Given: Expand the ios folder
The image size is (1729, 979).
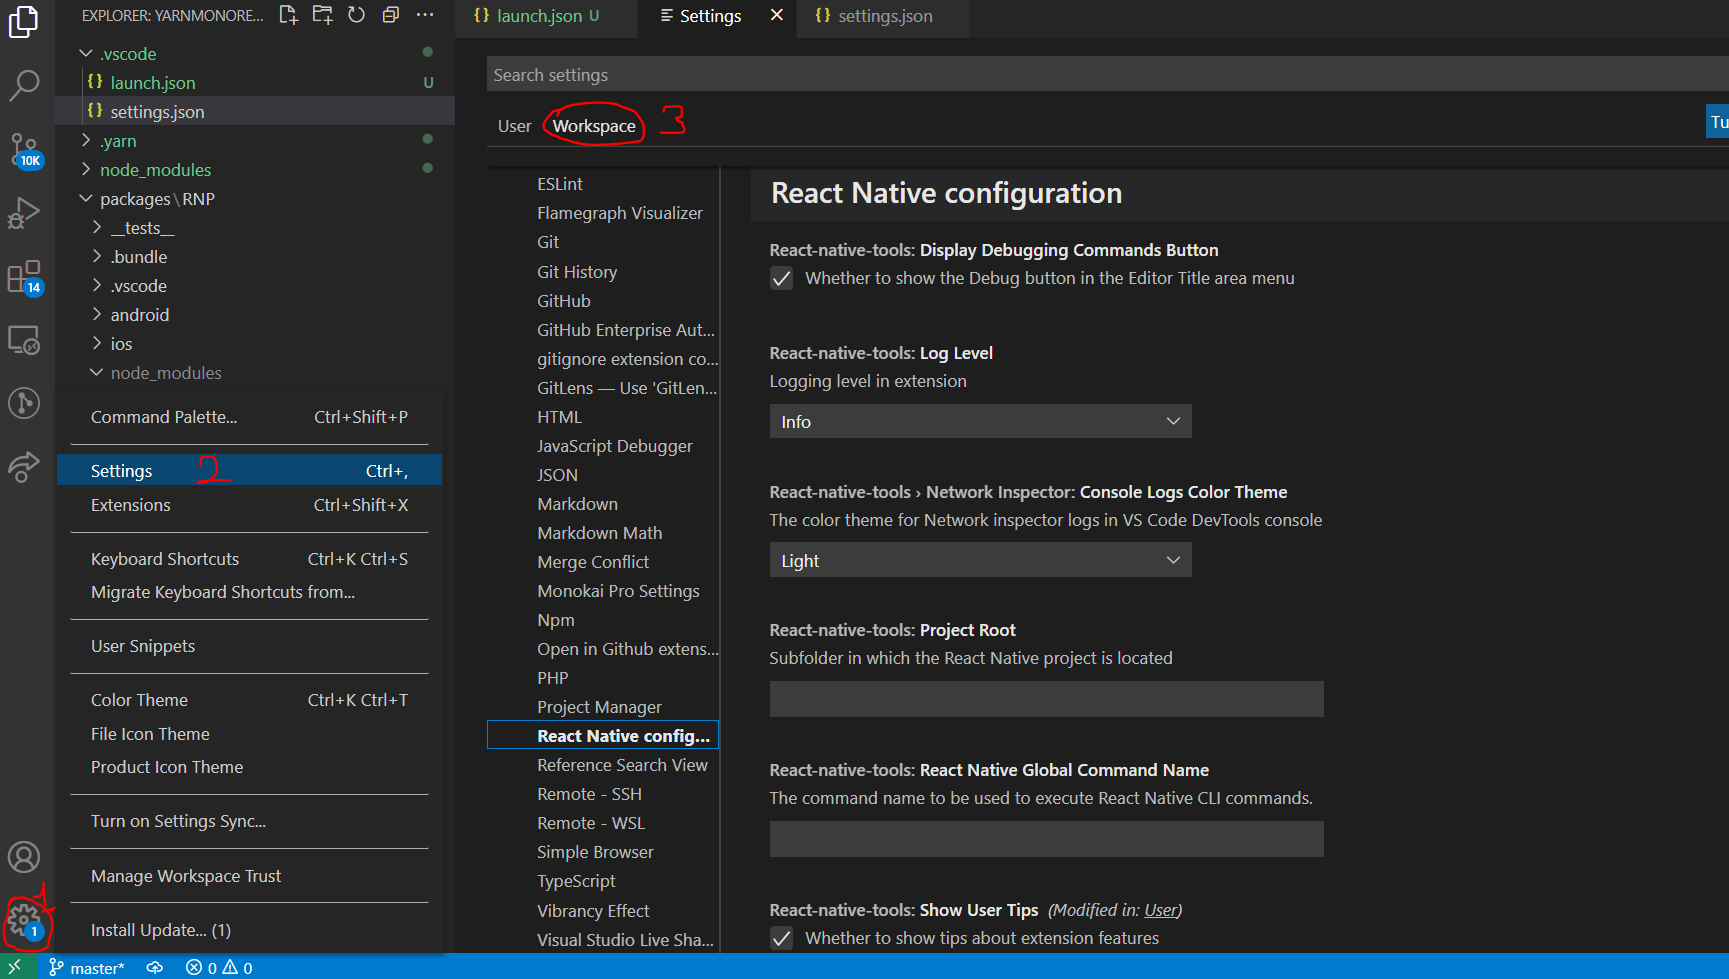Looking at the screenshot, I should tap(255, 343).
